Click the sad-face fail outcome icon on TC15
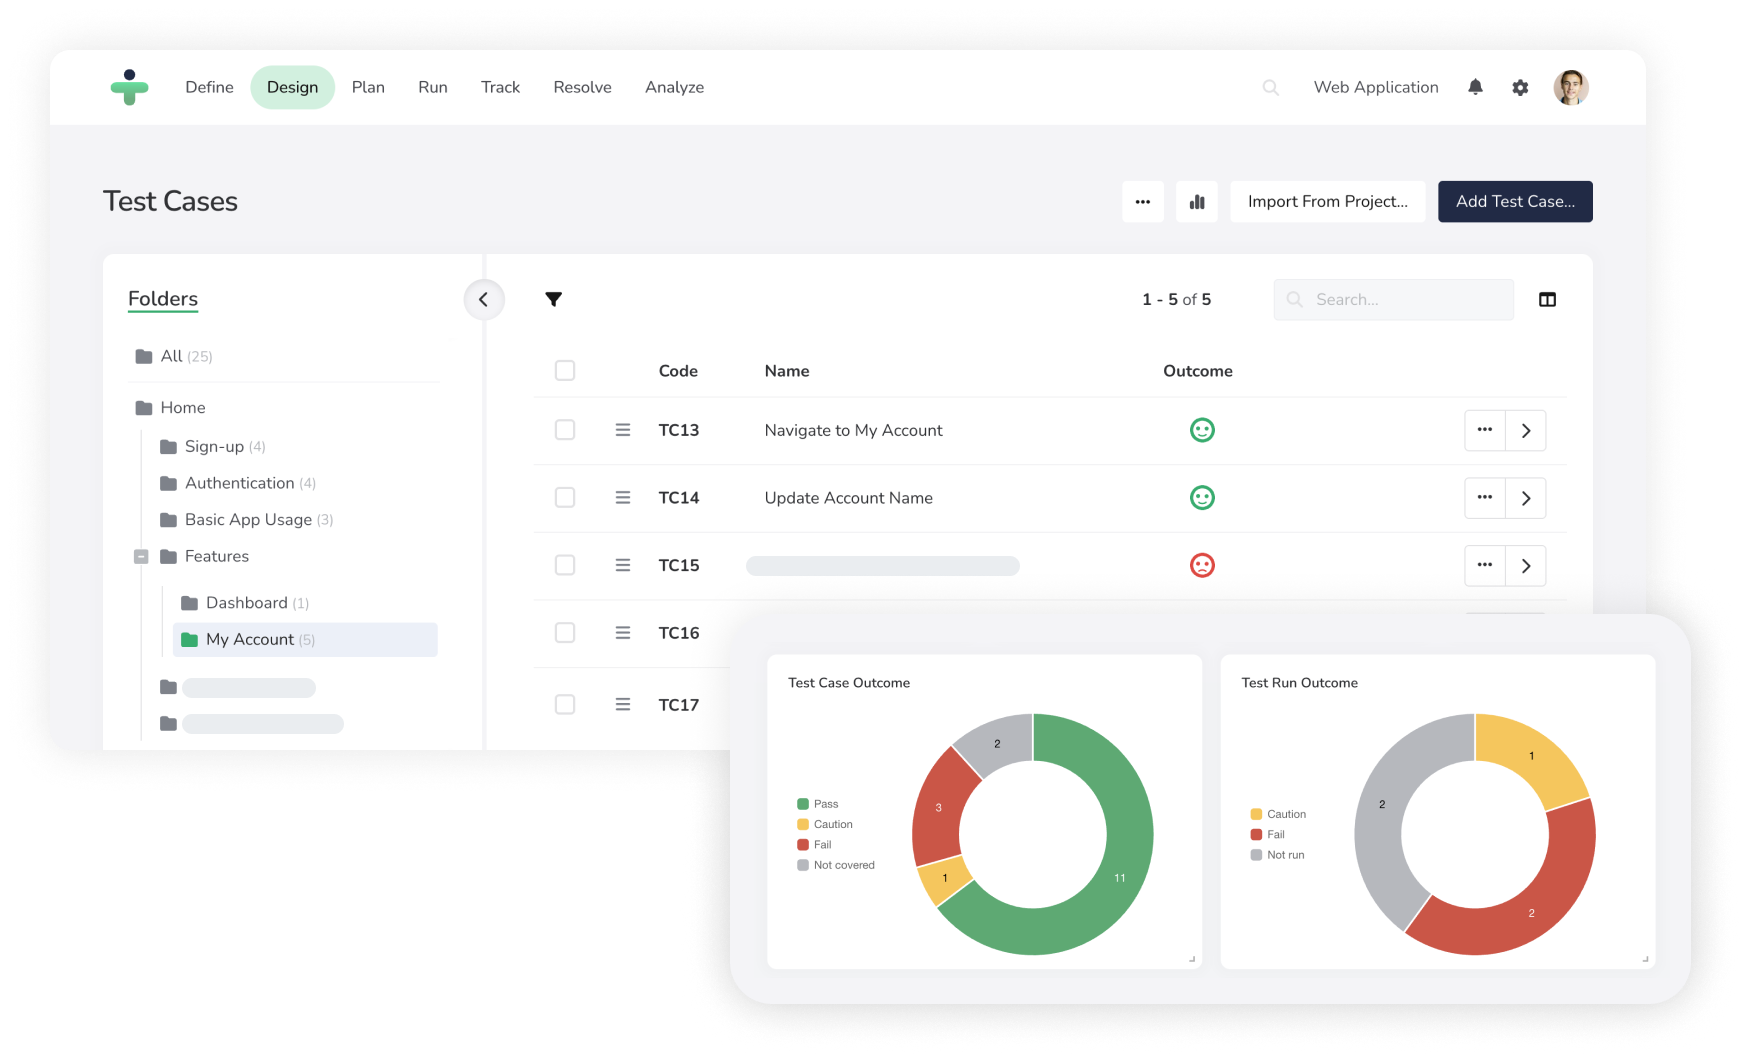Viewport: 1742px width, 1054px height. point(1202,565)
